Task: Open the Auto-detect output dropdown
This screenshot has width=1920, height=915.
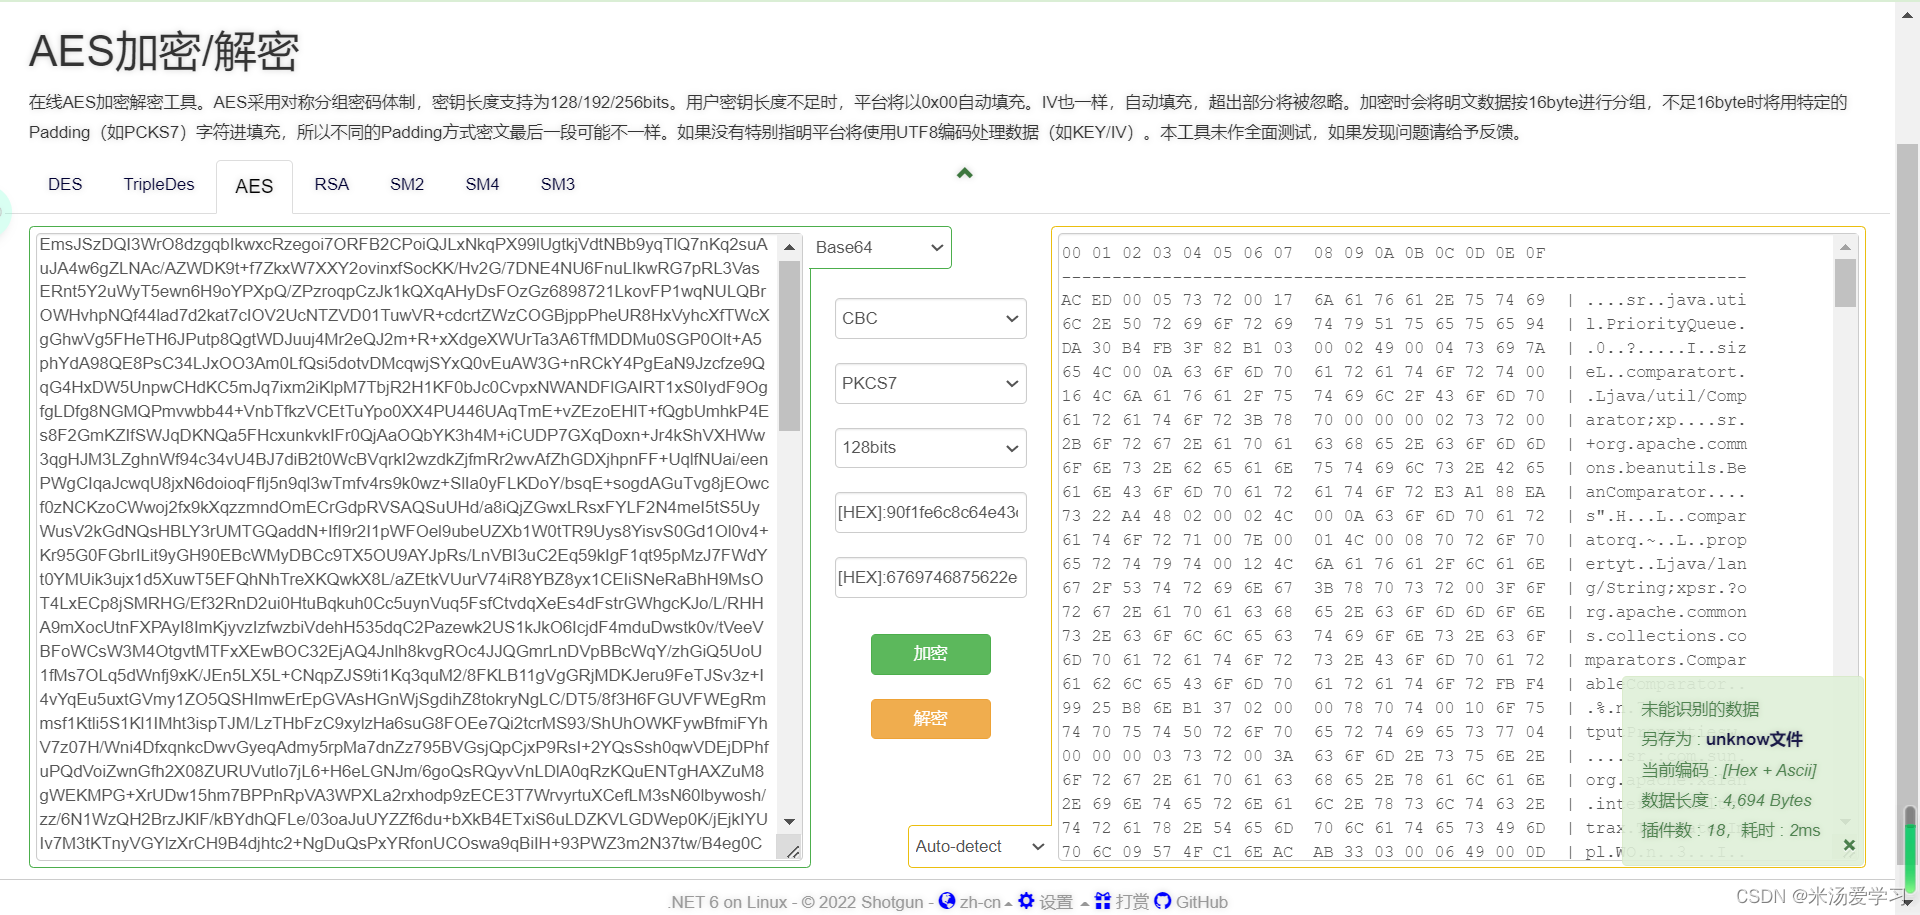Action: point(979,846)
